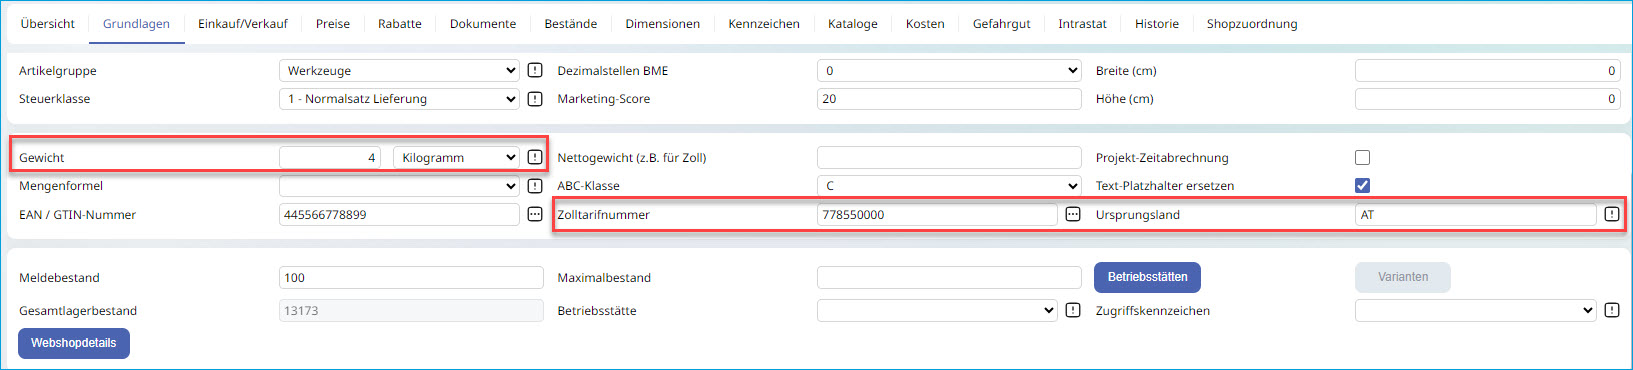Click the Breite (cm) input field

[1487, 70]
